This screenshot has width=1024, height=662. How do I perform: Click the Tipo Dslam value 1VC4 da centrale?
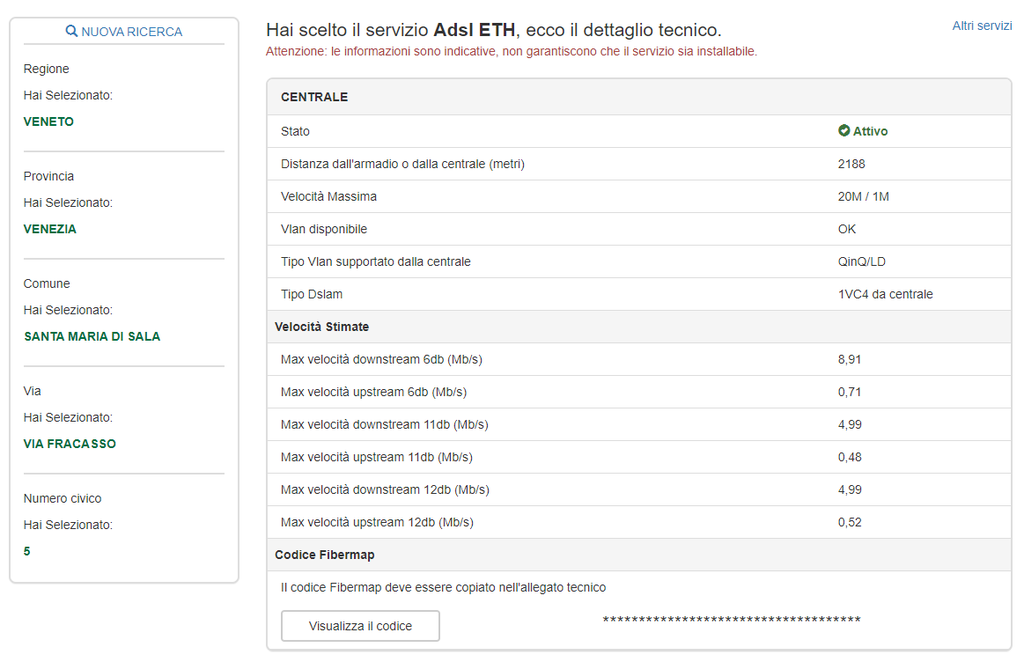885,294
